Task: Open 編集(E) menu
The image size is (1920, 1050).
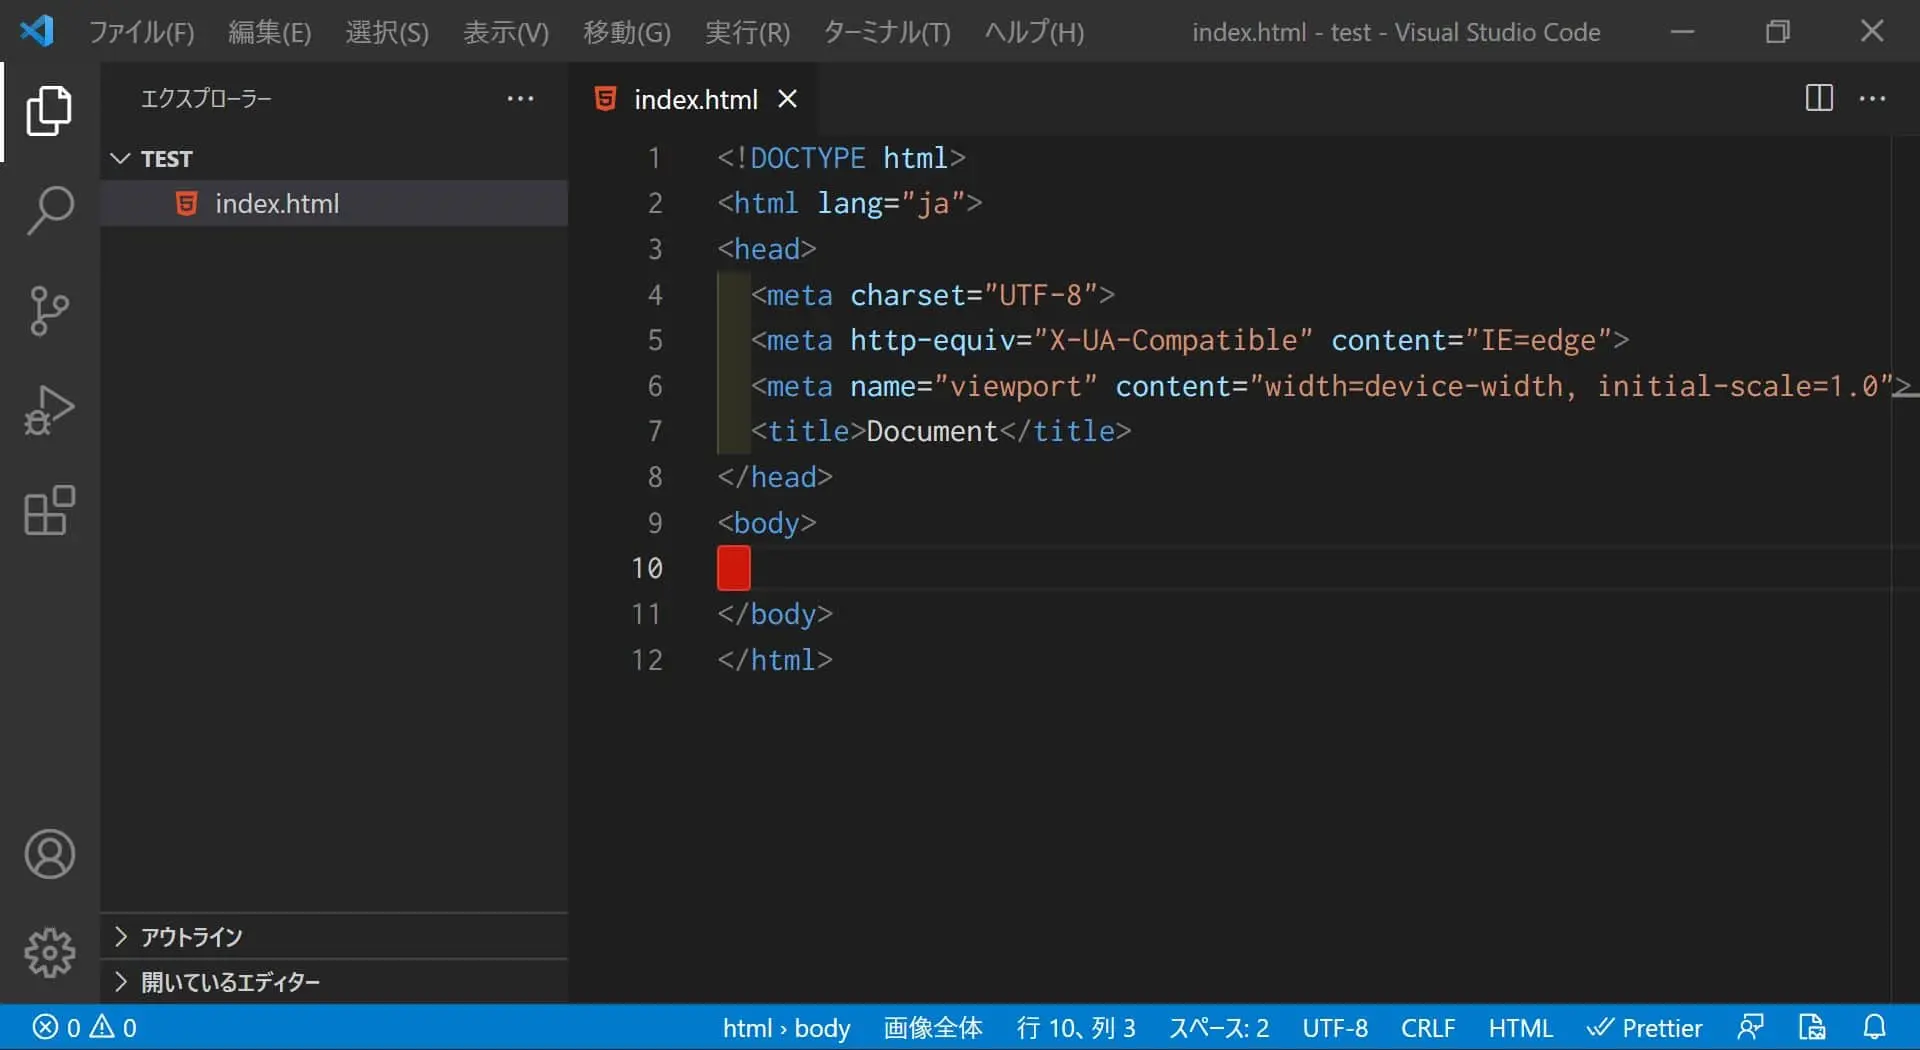Action: (x=269, y=32)
